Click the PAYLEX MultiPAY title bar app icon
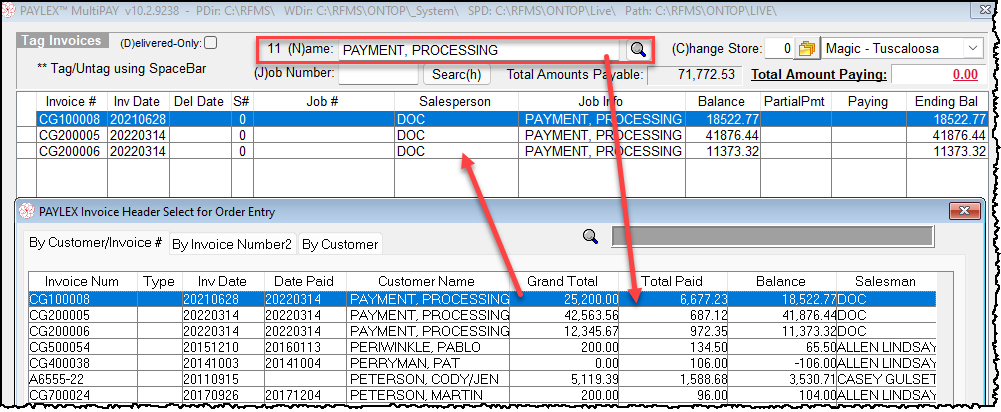Image resolution: width=1001 pixels, height=412 pixels. (10, 8)
